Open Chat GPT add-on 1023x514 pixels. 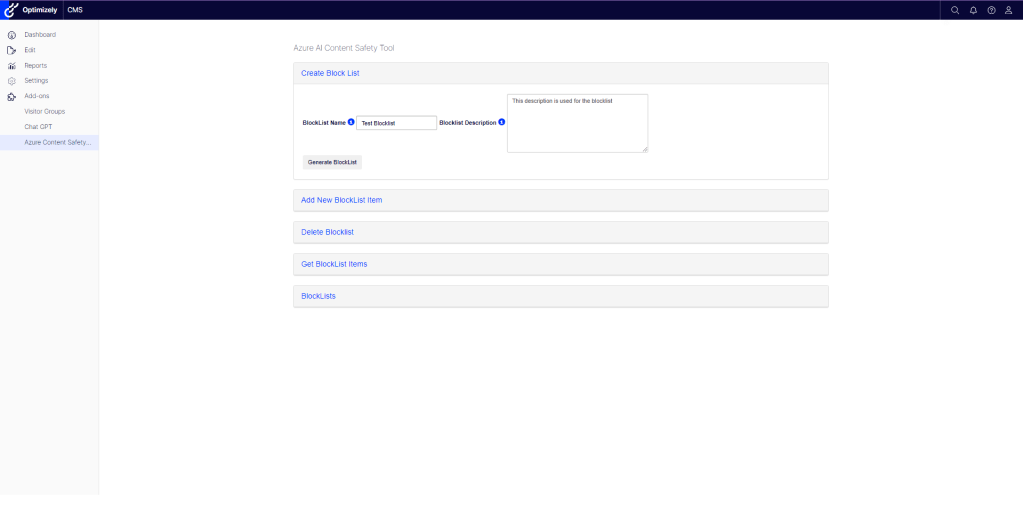[x=38, y=127]
